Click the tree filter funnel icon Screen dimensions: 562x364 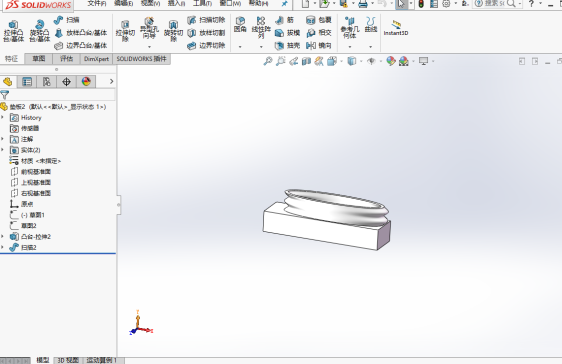point(5,95)
